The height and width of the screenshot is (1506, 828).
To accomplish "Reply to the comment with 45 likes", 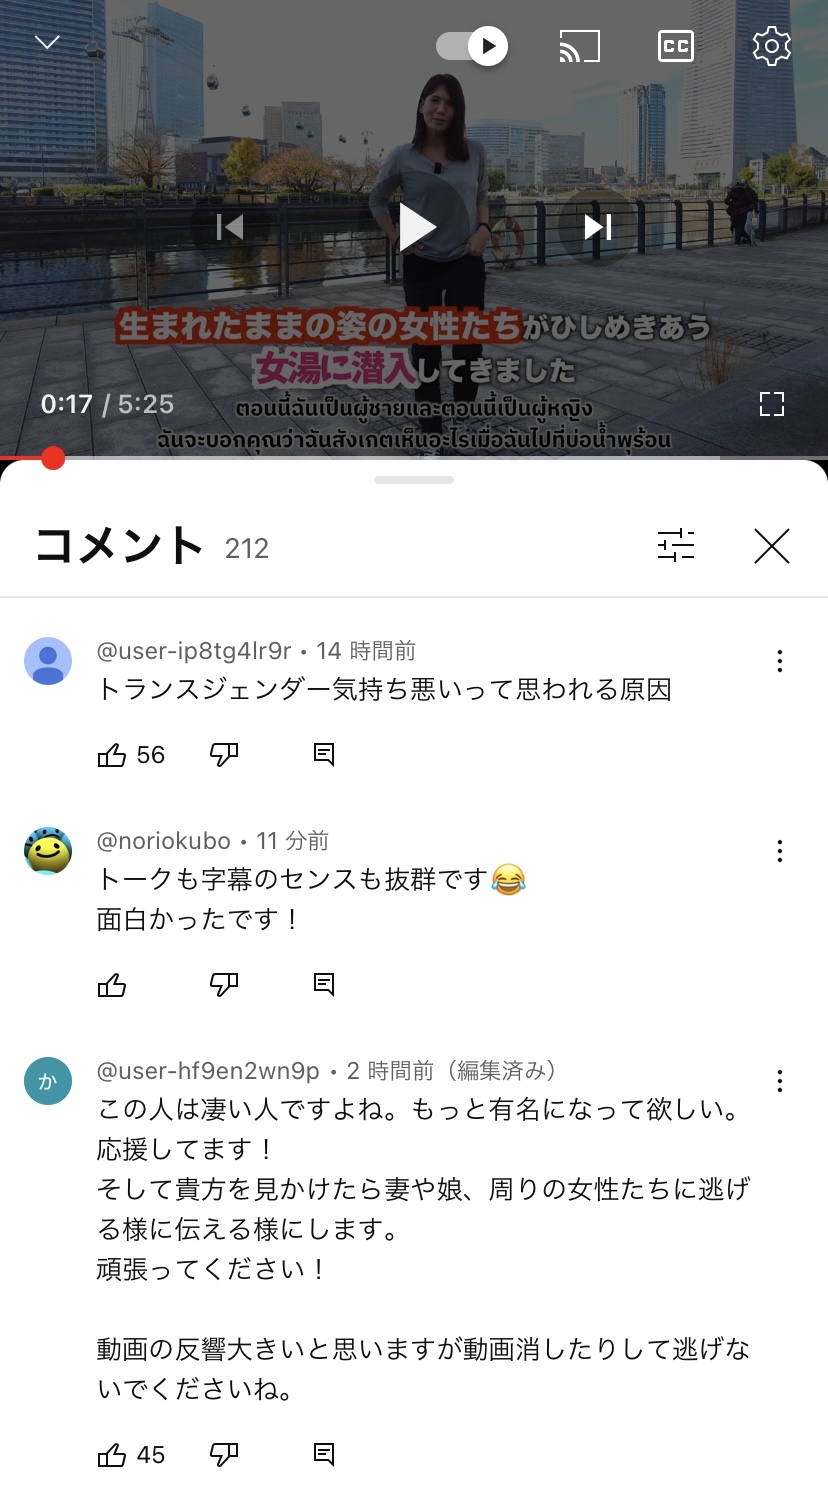I will pos(324,1455).
